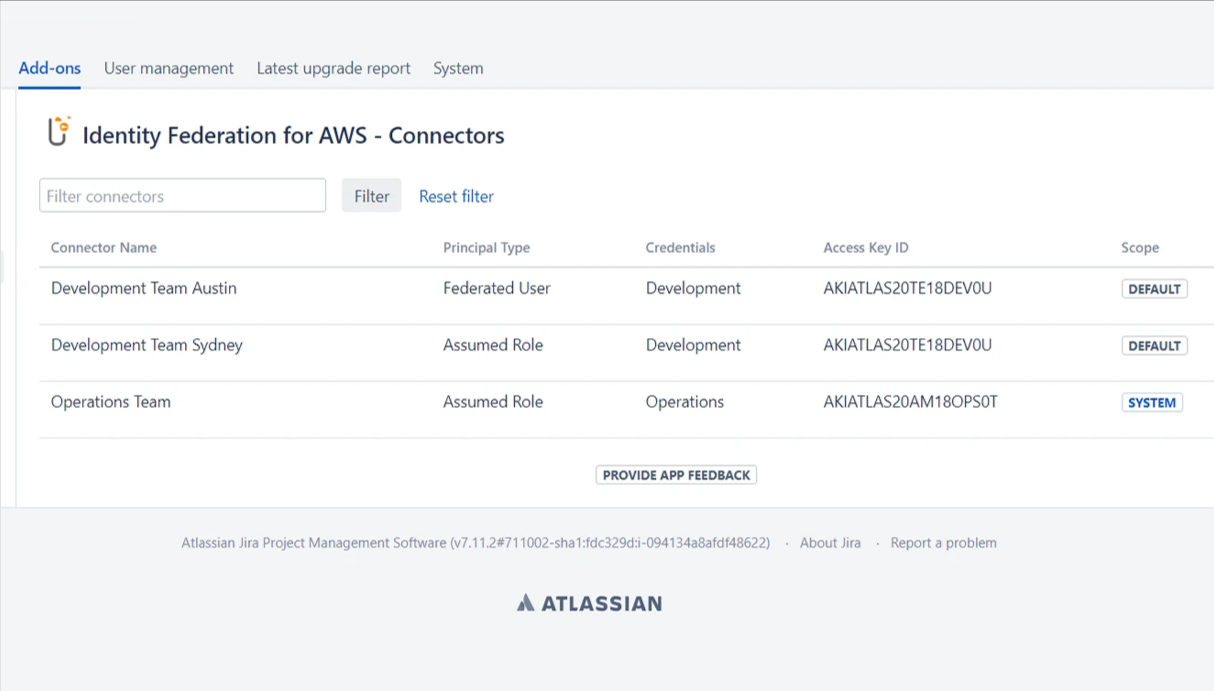Click the Atlassian logo in footer

pyautogui.click(x=589, y=603)
